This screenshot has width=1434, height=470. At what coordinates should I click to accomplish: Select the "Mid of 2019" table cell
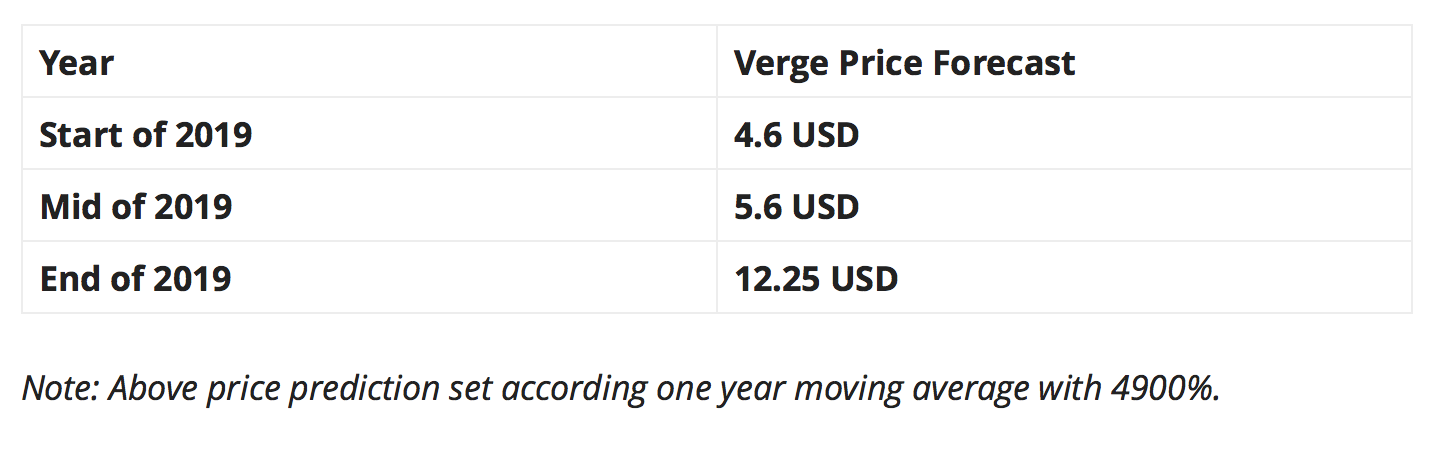tap(136, 206)
